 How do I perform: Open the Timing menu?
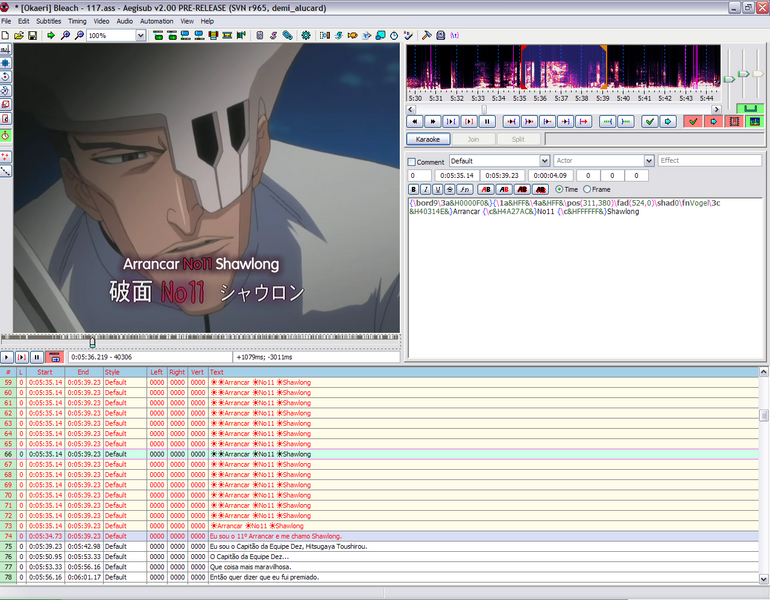click(x=77, y=21)
